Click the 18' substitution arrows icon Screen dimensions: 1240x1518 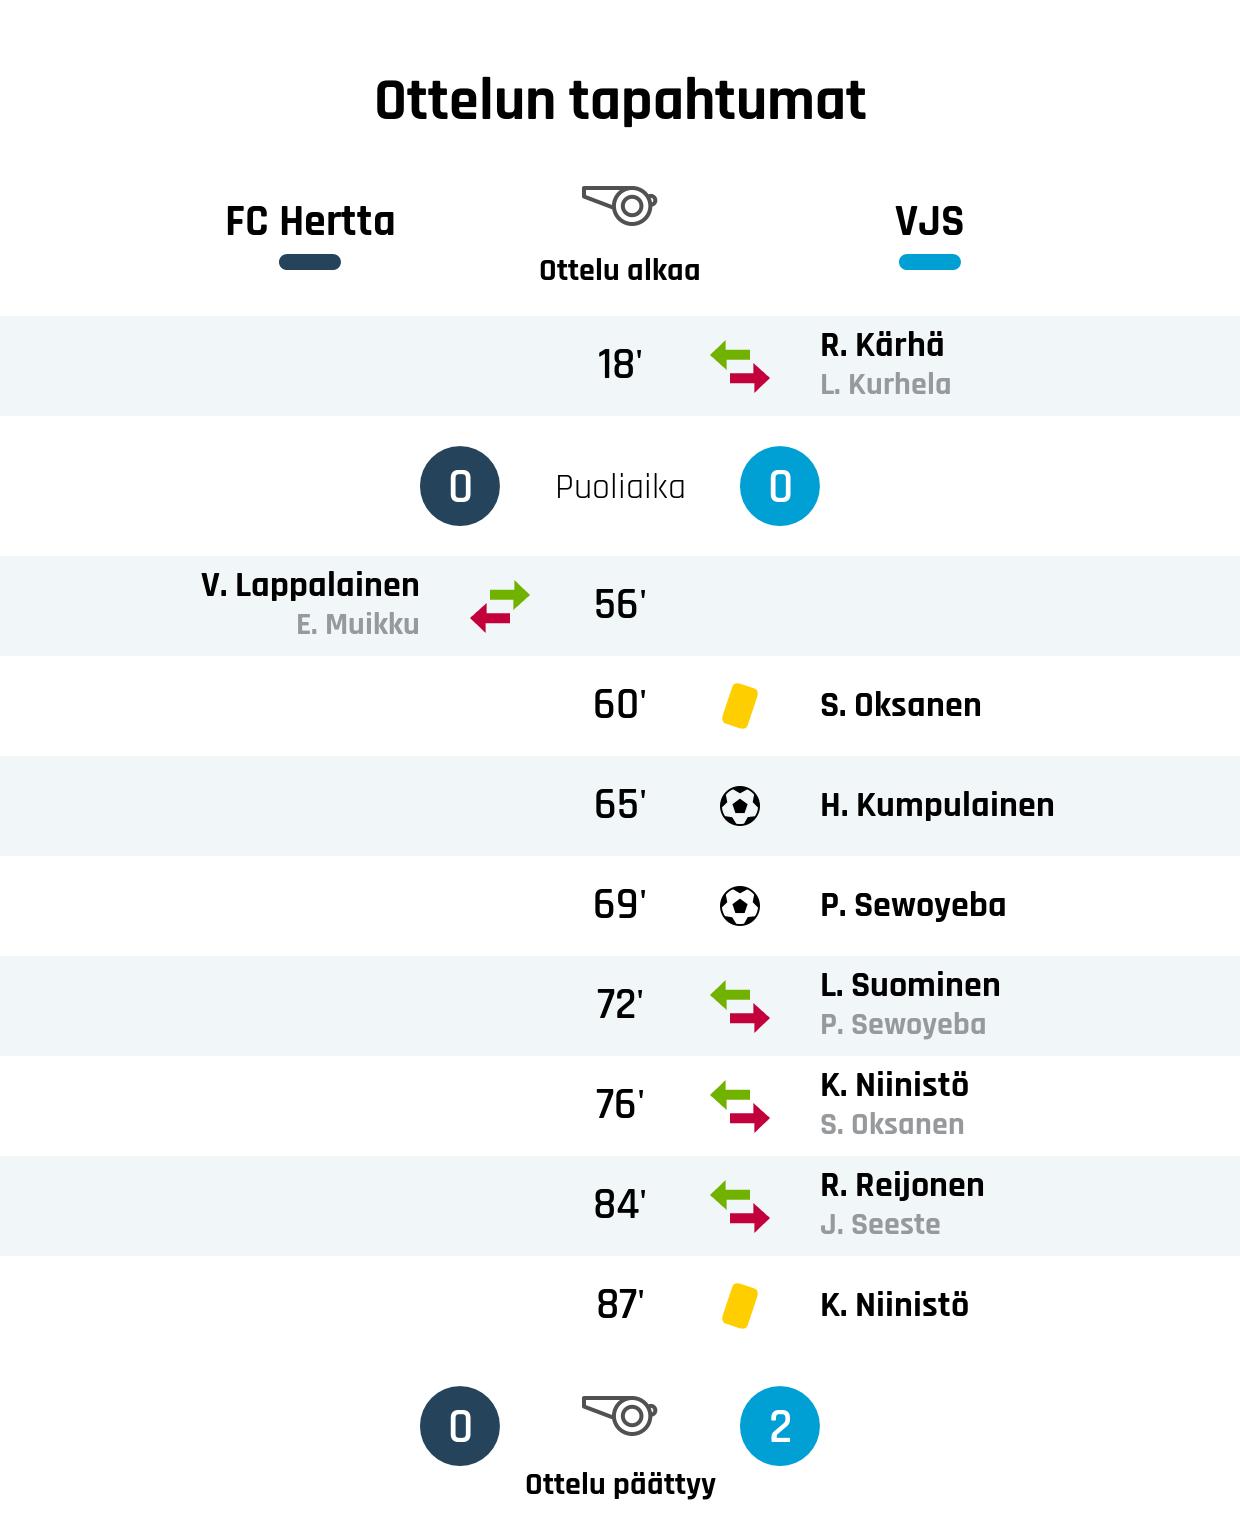[x=740, y=366]
